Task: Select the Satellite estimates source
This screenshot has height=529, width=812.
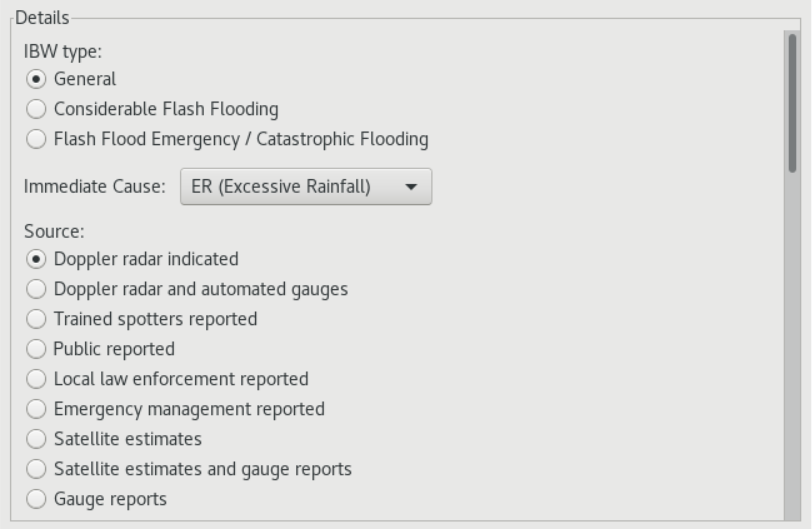Action: point(37,439)
